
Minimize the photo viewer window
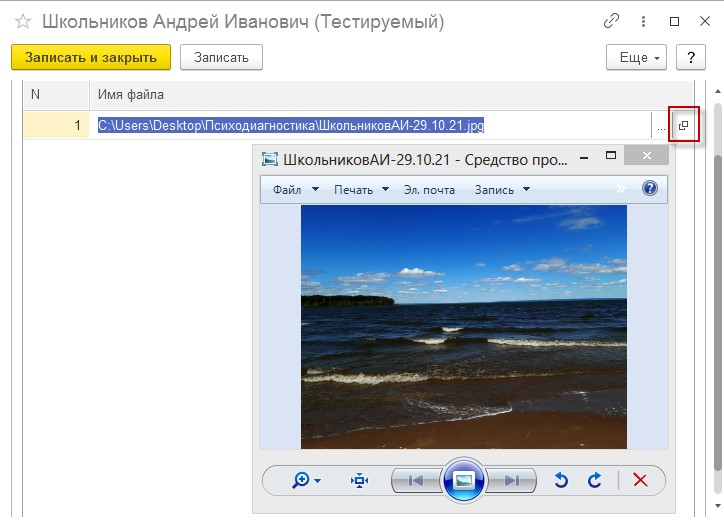coord(584,158)
